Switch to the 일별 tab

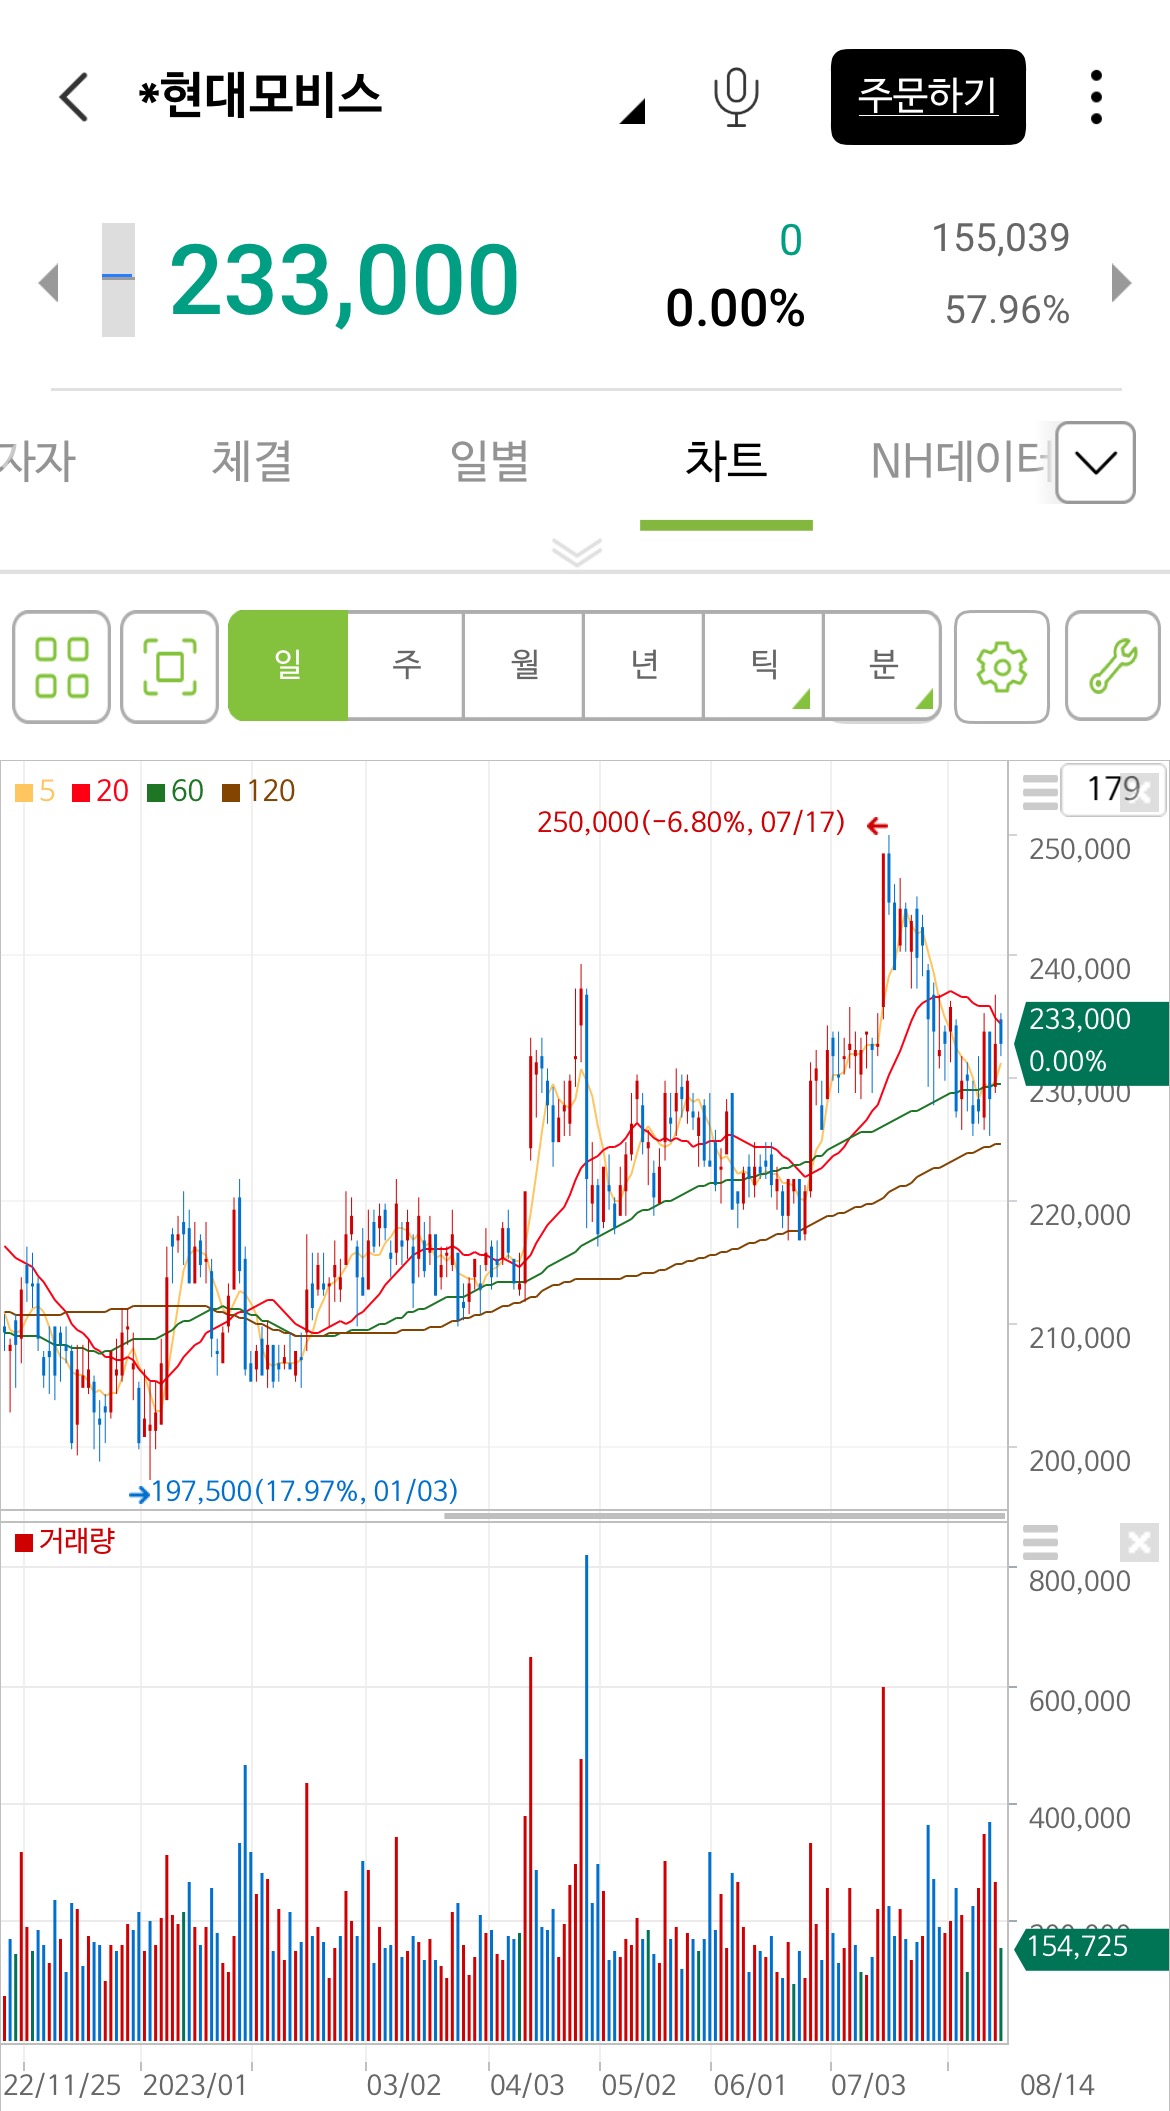click(489, 461)
